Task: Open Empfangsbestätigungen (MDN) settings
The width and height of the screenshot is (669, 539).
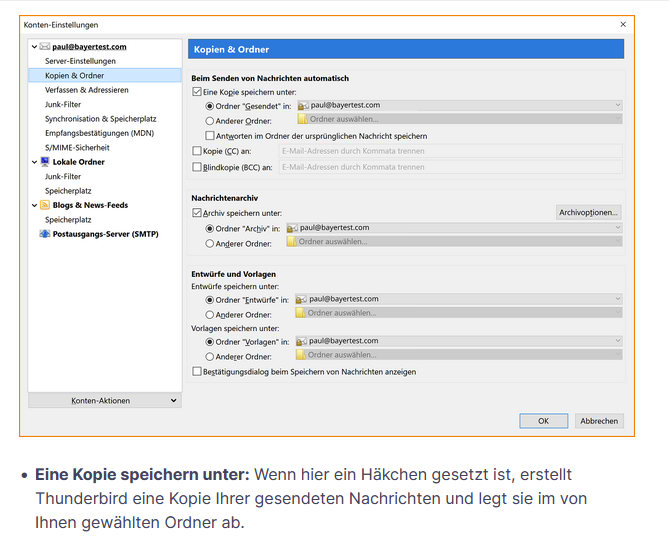Action: click(99, 133)
